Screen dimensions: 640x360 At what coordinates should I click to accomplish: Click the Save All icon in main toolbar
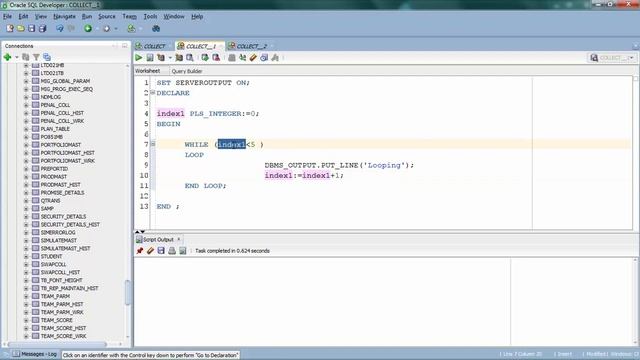click(x=42, y=29)
